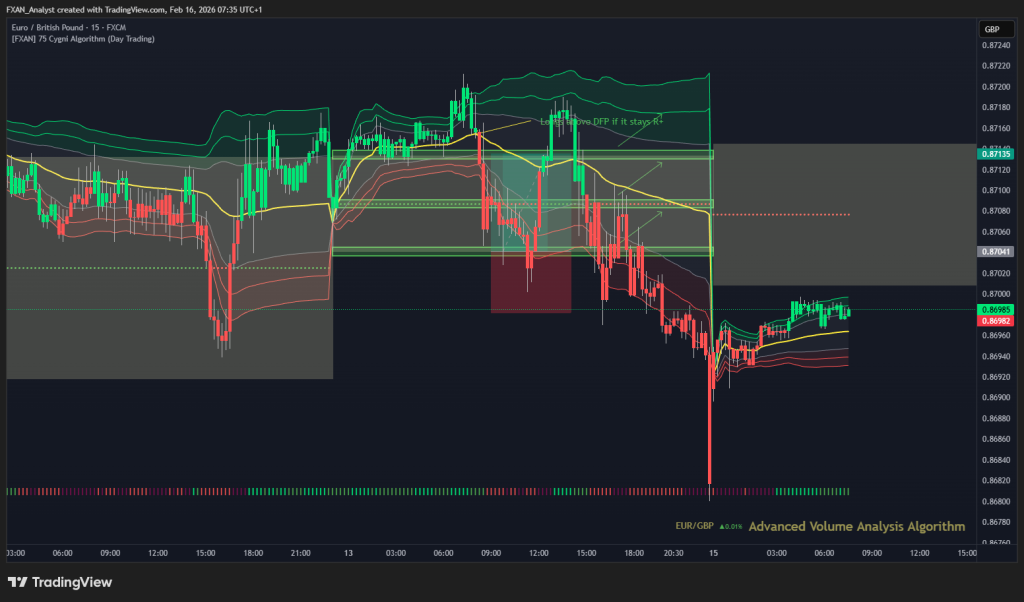Screen dimensions: 1024x602
Task: Click the TradingView logo icon
Action: pyautogui.click(x=17, y=582)
